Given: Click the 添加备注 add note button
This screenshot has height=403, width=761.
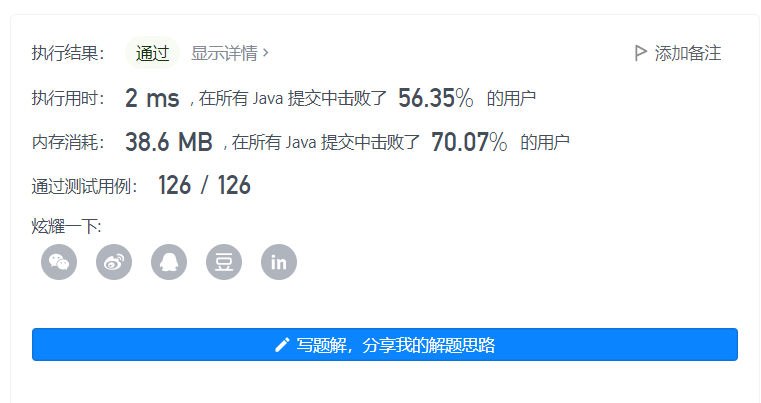Looking at the screenshot, I should (678, 53).
